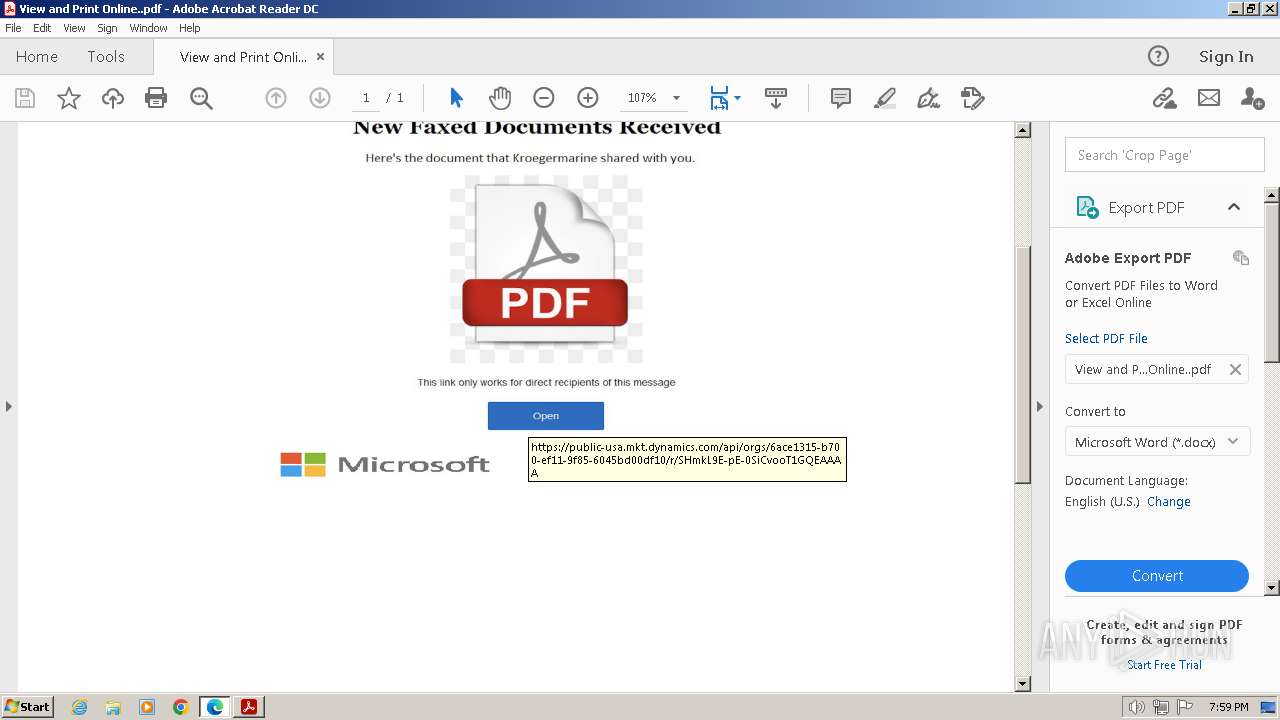Add a sticky note comment
The height and width of the screenshot is (720, 1280).
click(x=841, y=98)
